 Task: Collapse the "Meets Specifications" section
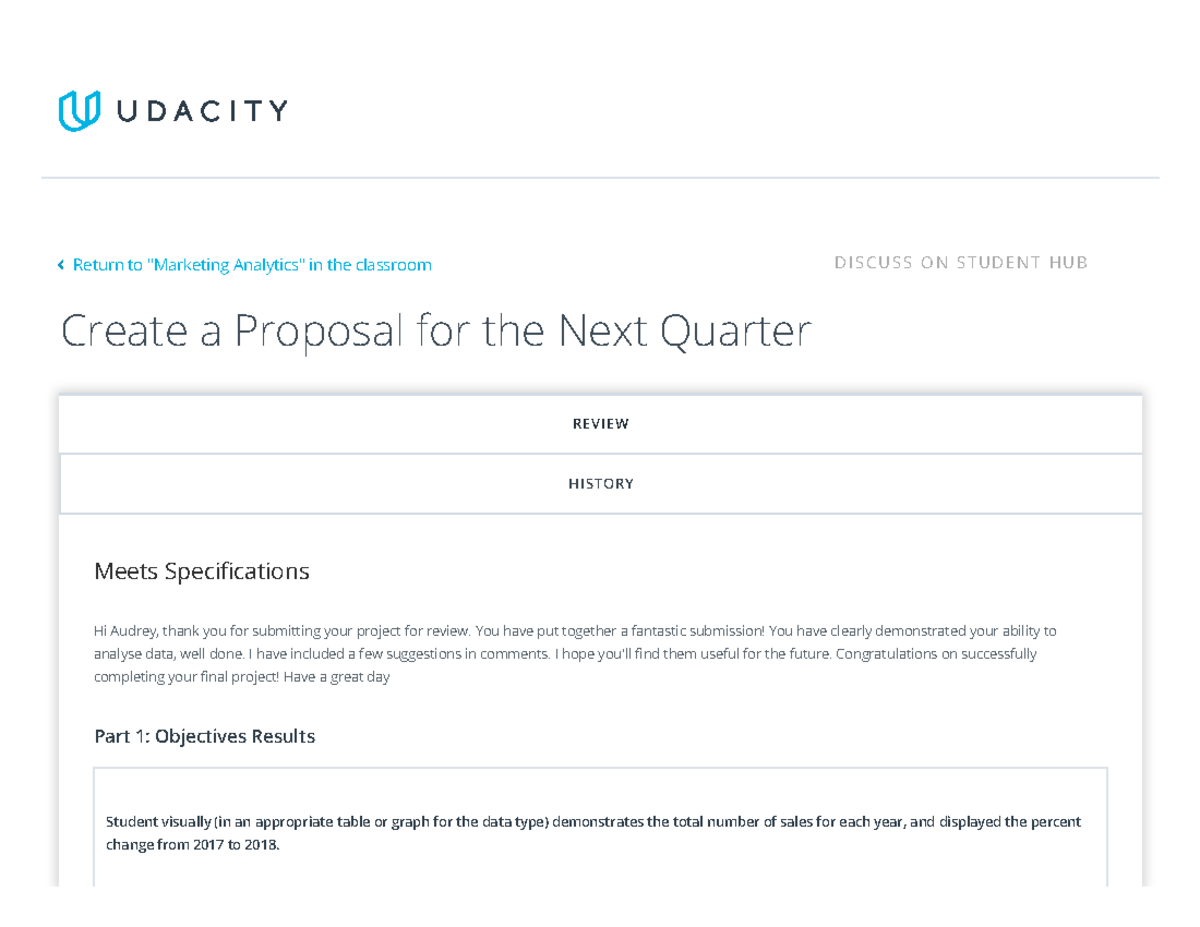coord(202,570)
